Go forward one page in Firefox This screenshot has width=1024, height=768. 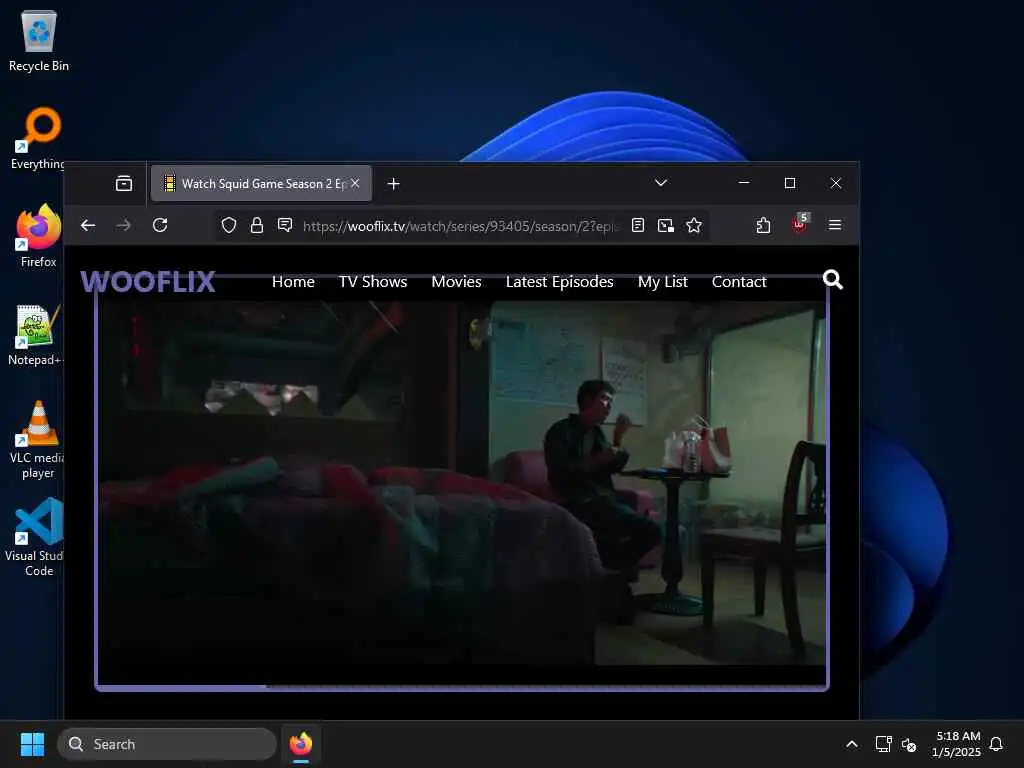(x=123, y=225)
